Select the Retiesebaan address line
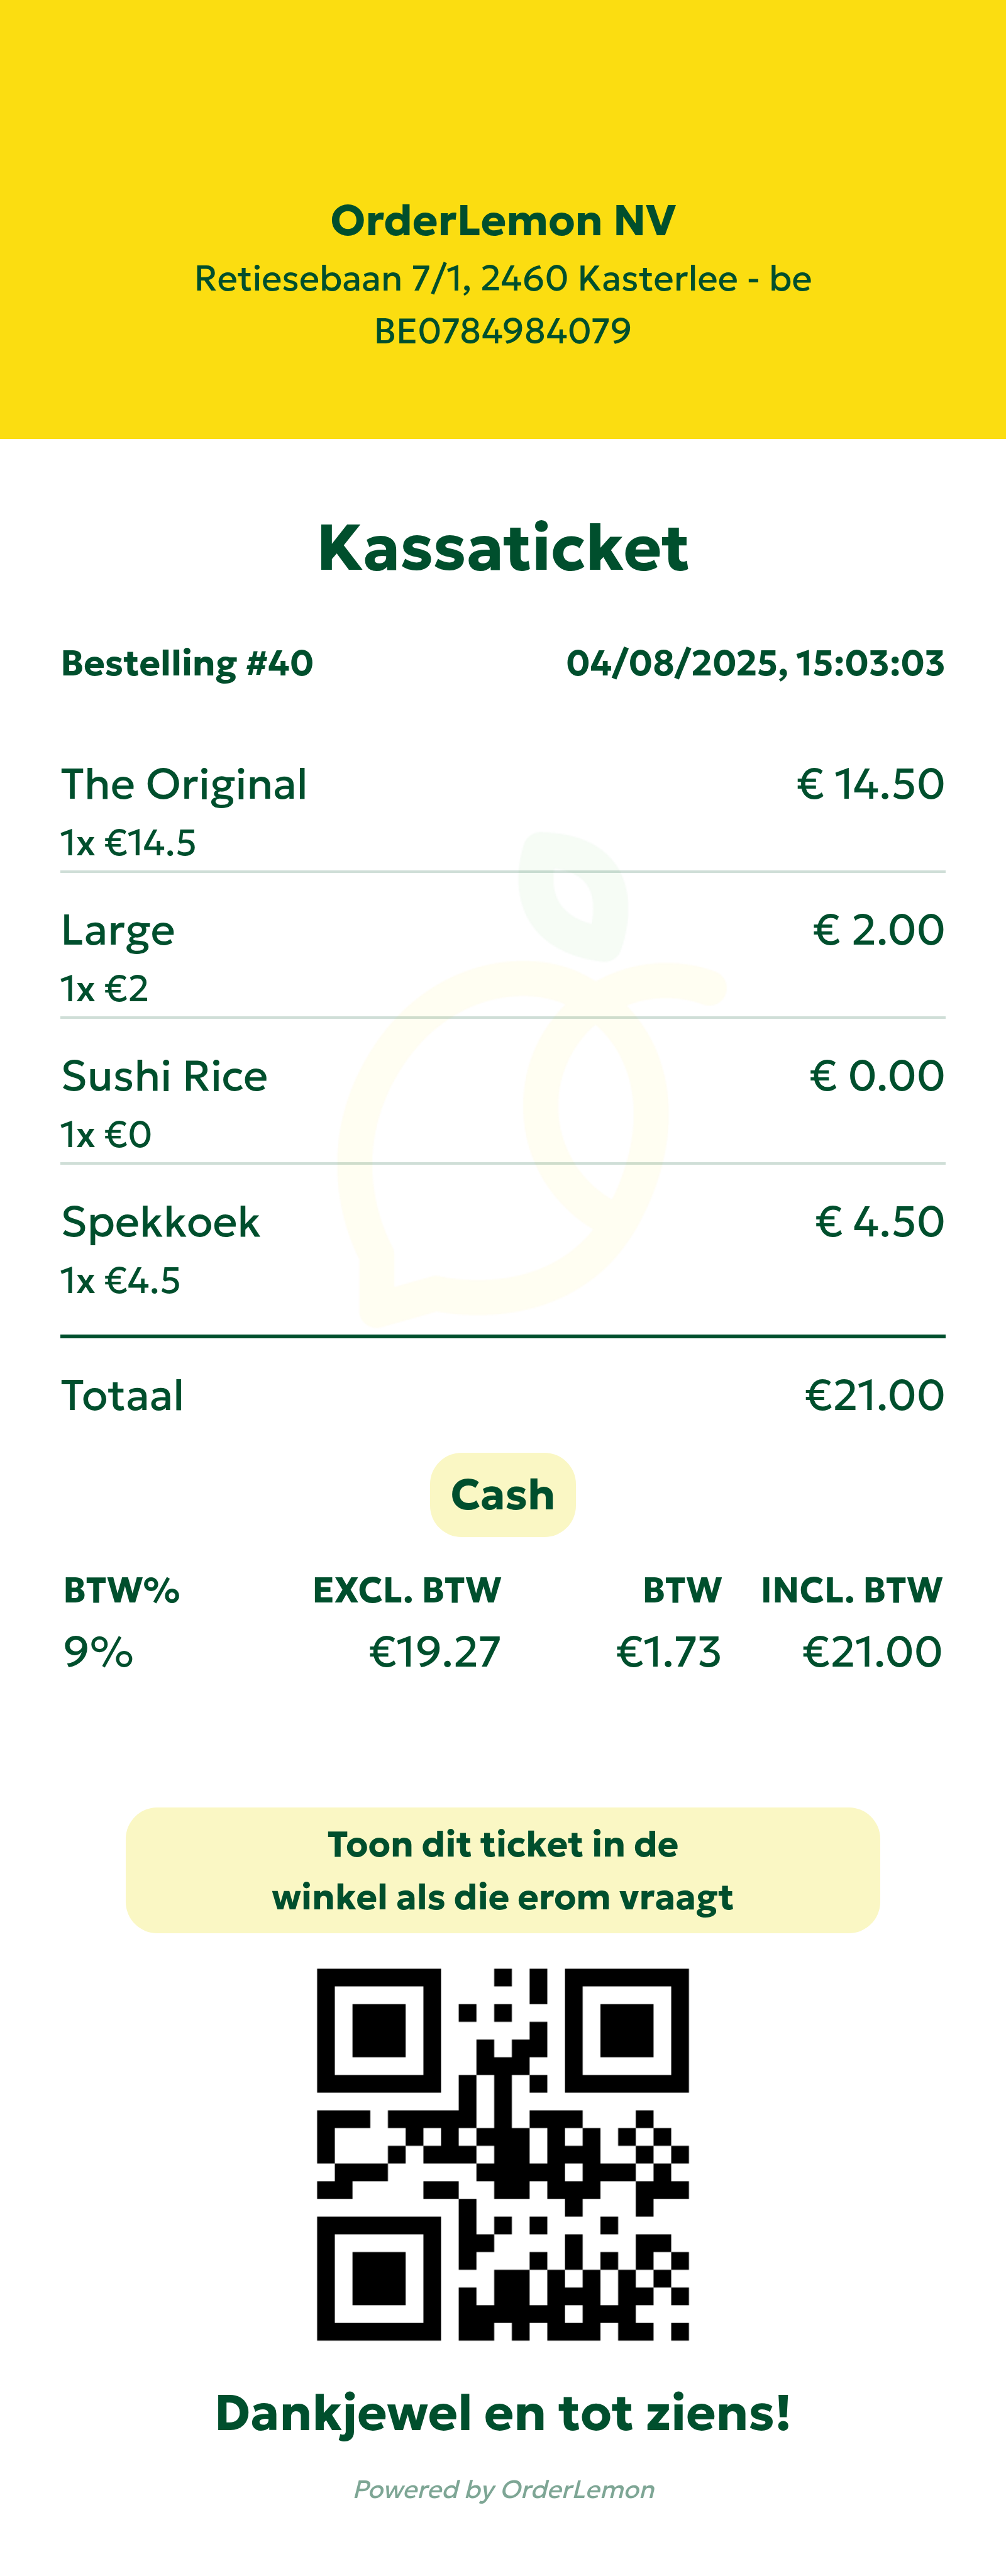Screen dimensions: 1006x2576 click(503, 278)
